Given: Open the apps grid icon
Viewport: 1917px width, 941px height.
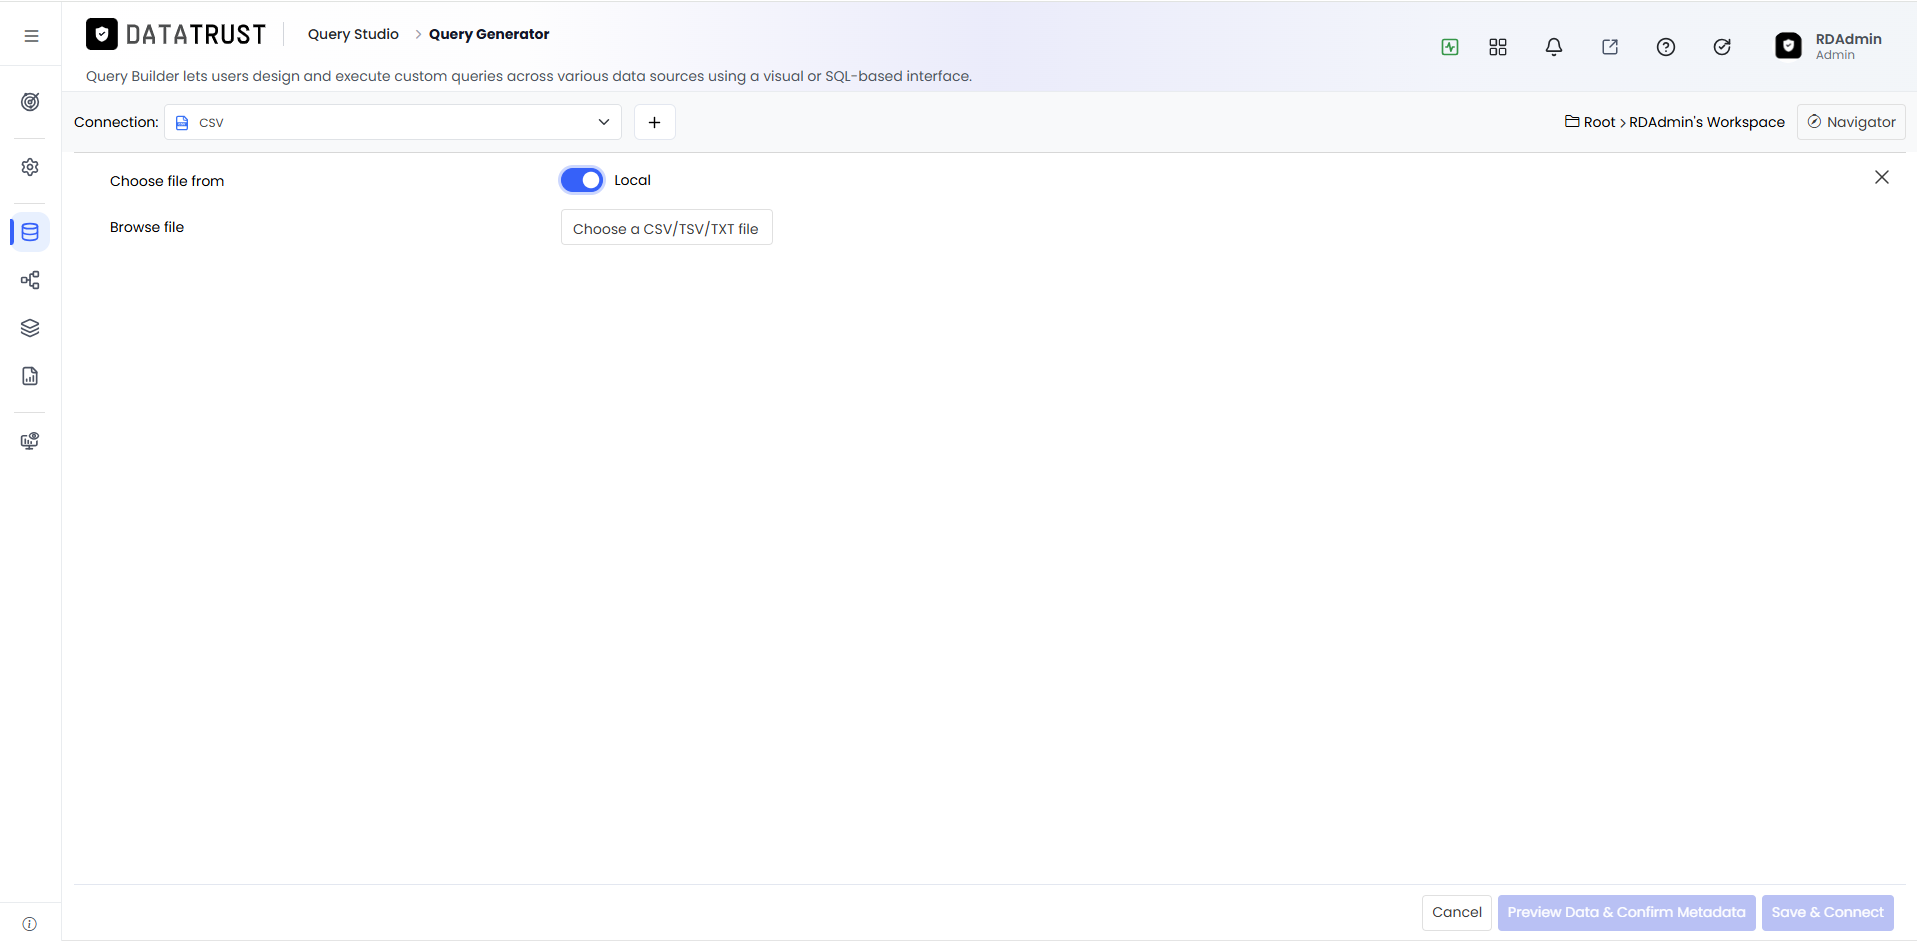Looking at the screenshot, I should (1498, 47).
